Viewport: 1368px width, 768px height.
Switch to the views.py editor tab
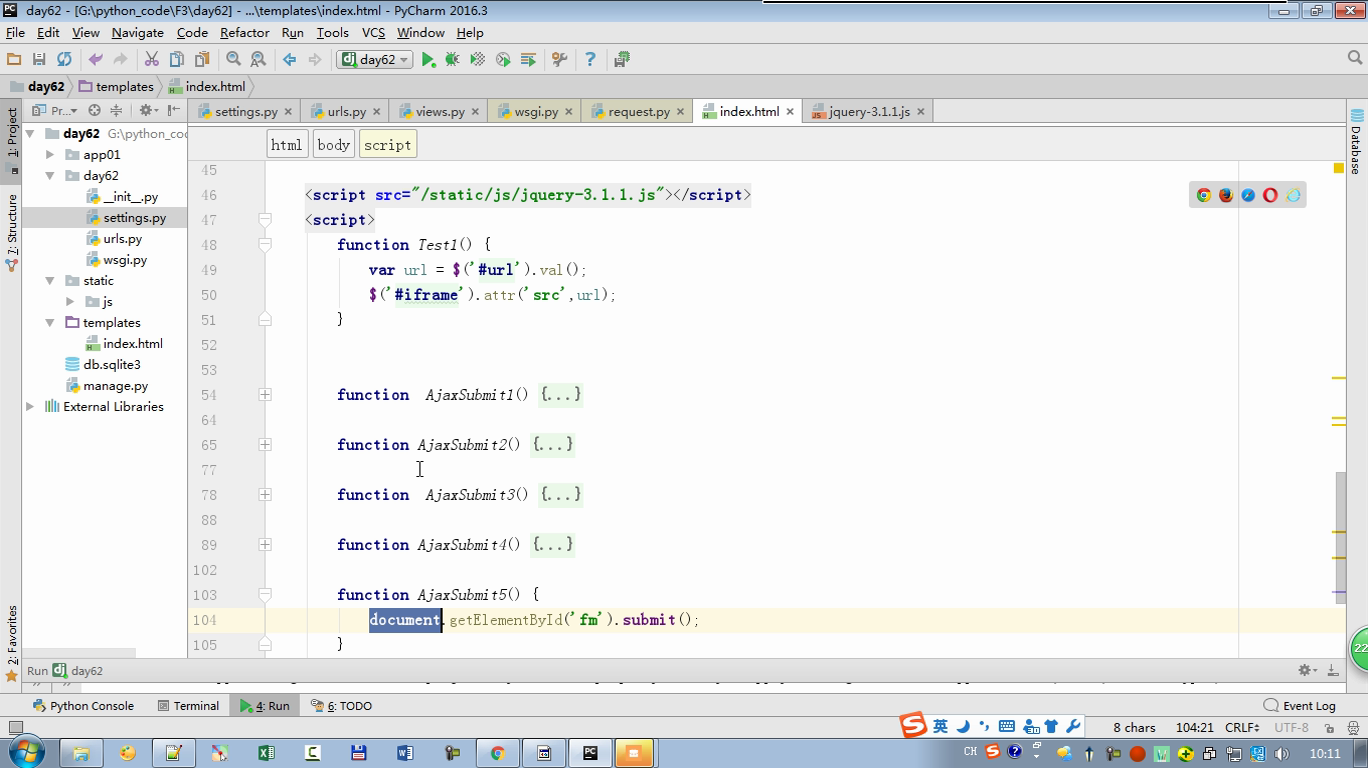[440, 112]
